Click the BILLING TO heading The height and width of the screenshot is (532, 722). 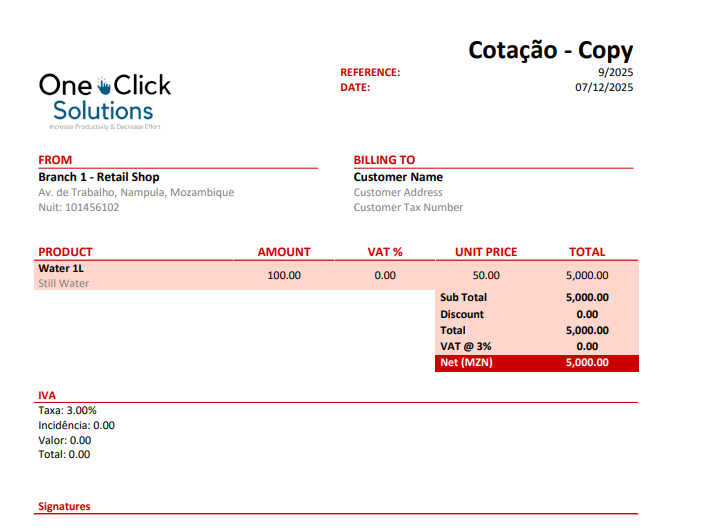tap(384, 160)
